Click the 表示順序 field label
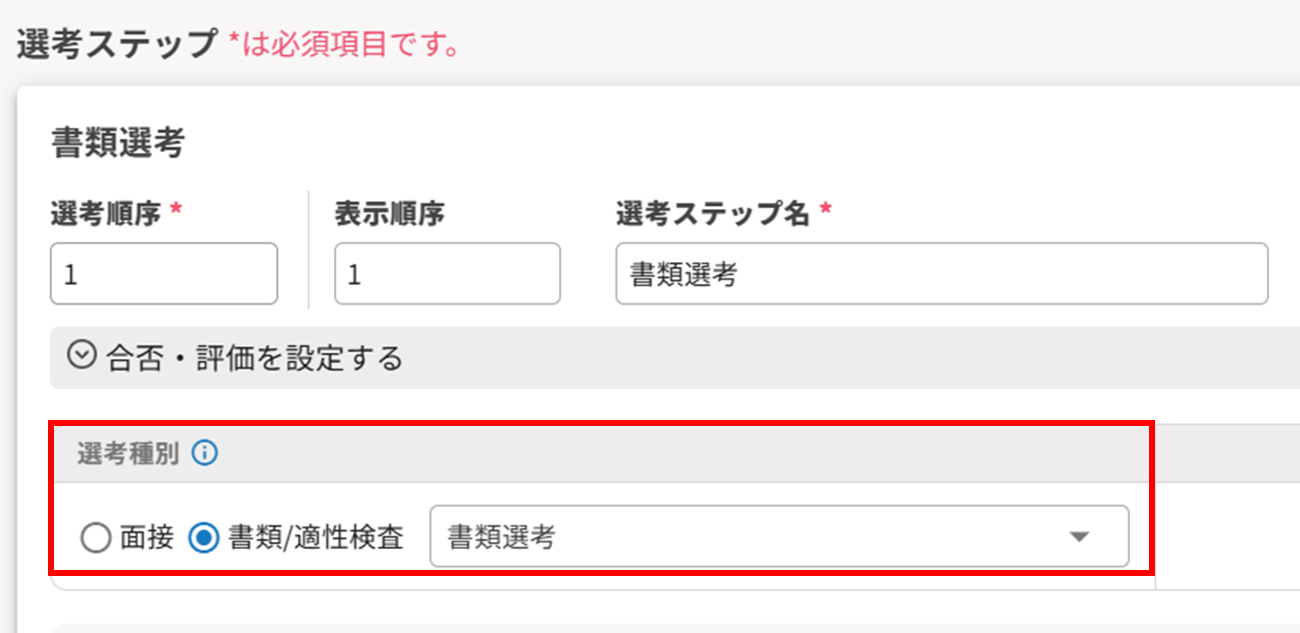 coord(389,214)
